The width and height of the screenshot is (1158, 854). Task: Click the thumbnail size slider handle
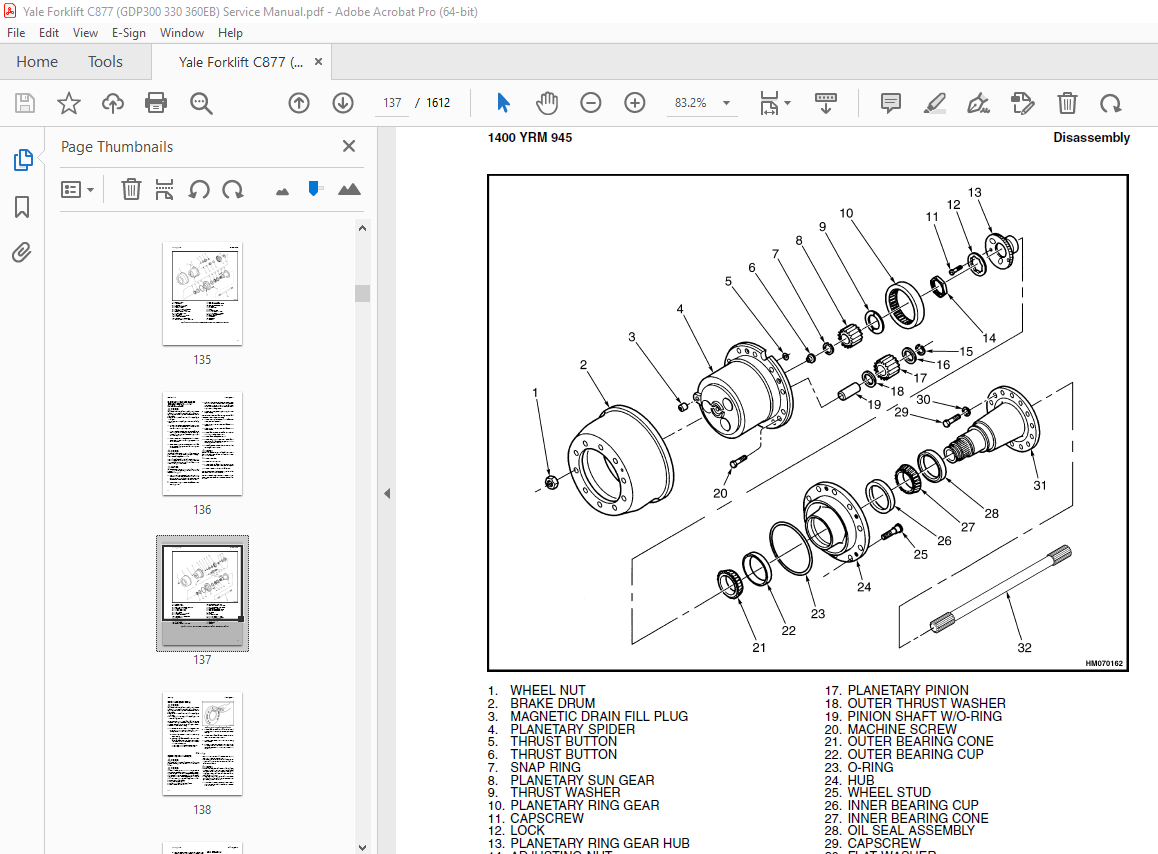point(314,189)
